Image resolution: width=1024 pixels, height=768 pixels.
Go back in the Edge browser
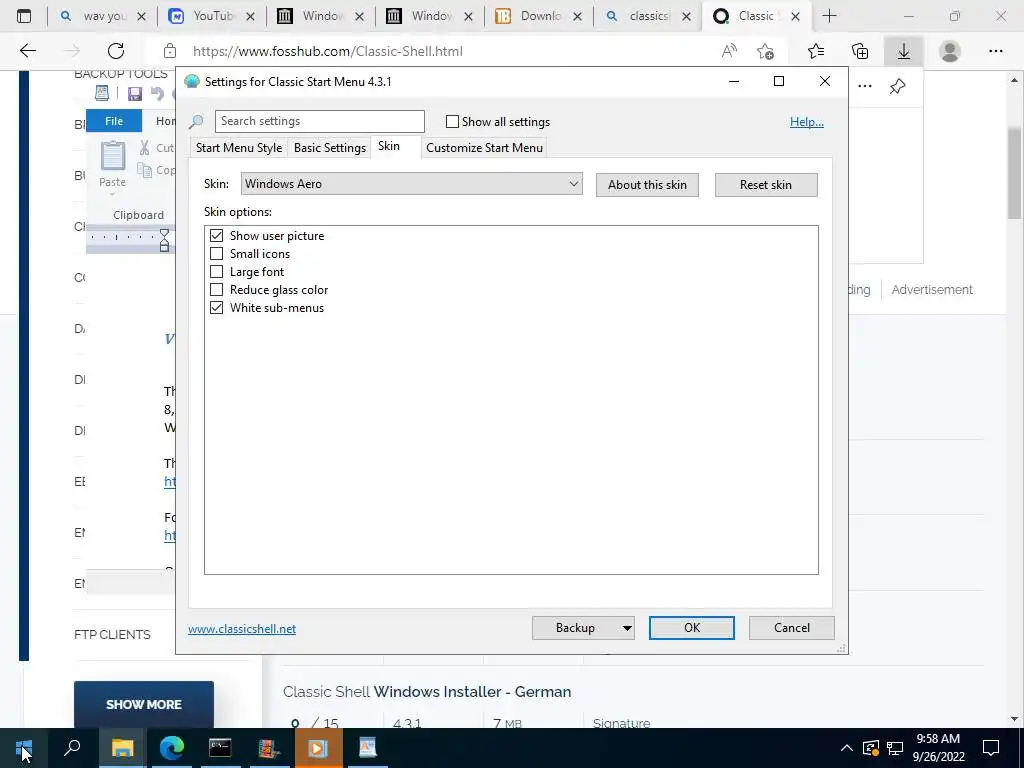[x=27, y=51]
